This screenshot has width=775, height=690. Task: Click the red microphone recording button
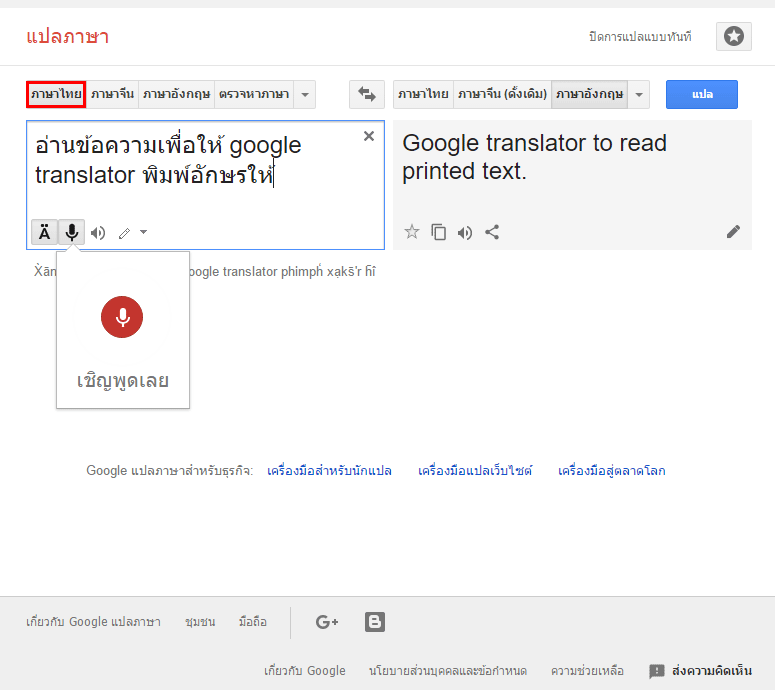pyautogui.click(x=122, y=317)
